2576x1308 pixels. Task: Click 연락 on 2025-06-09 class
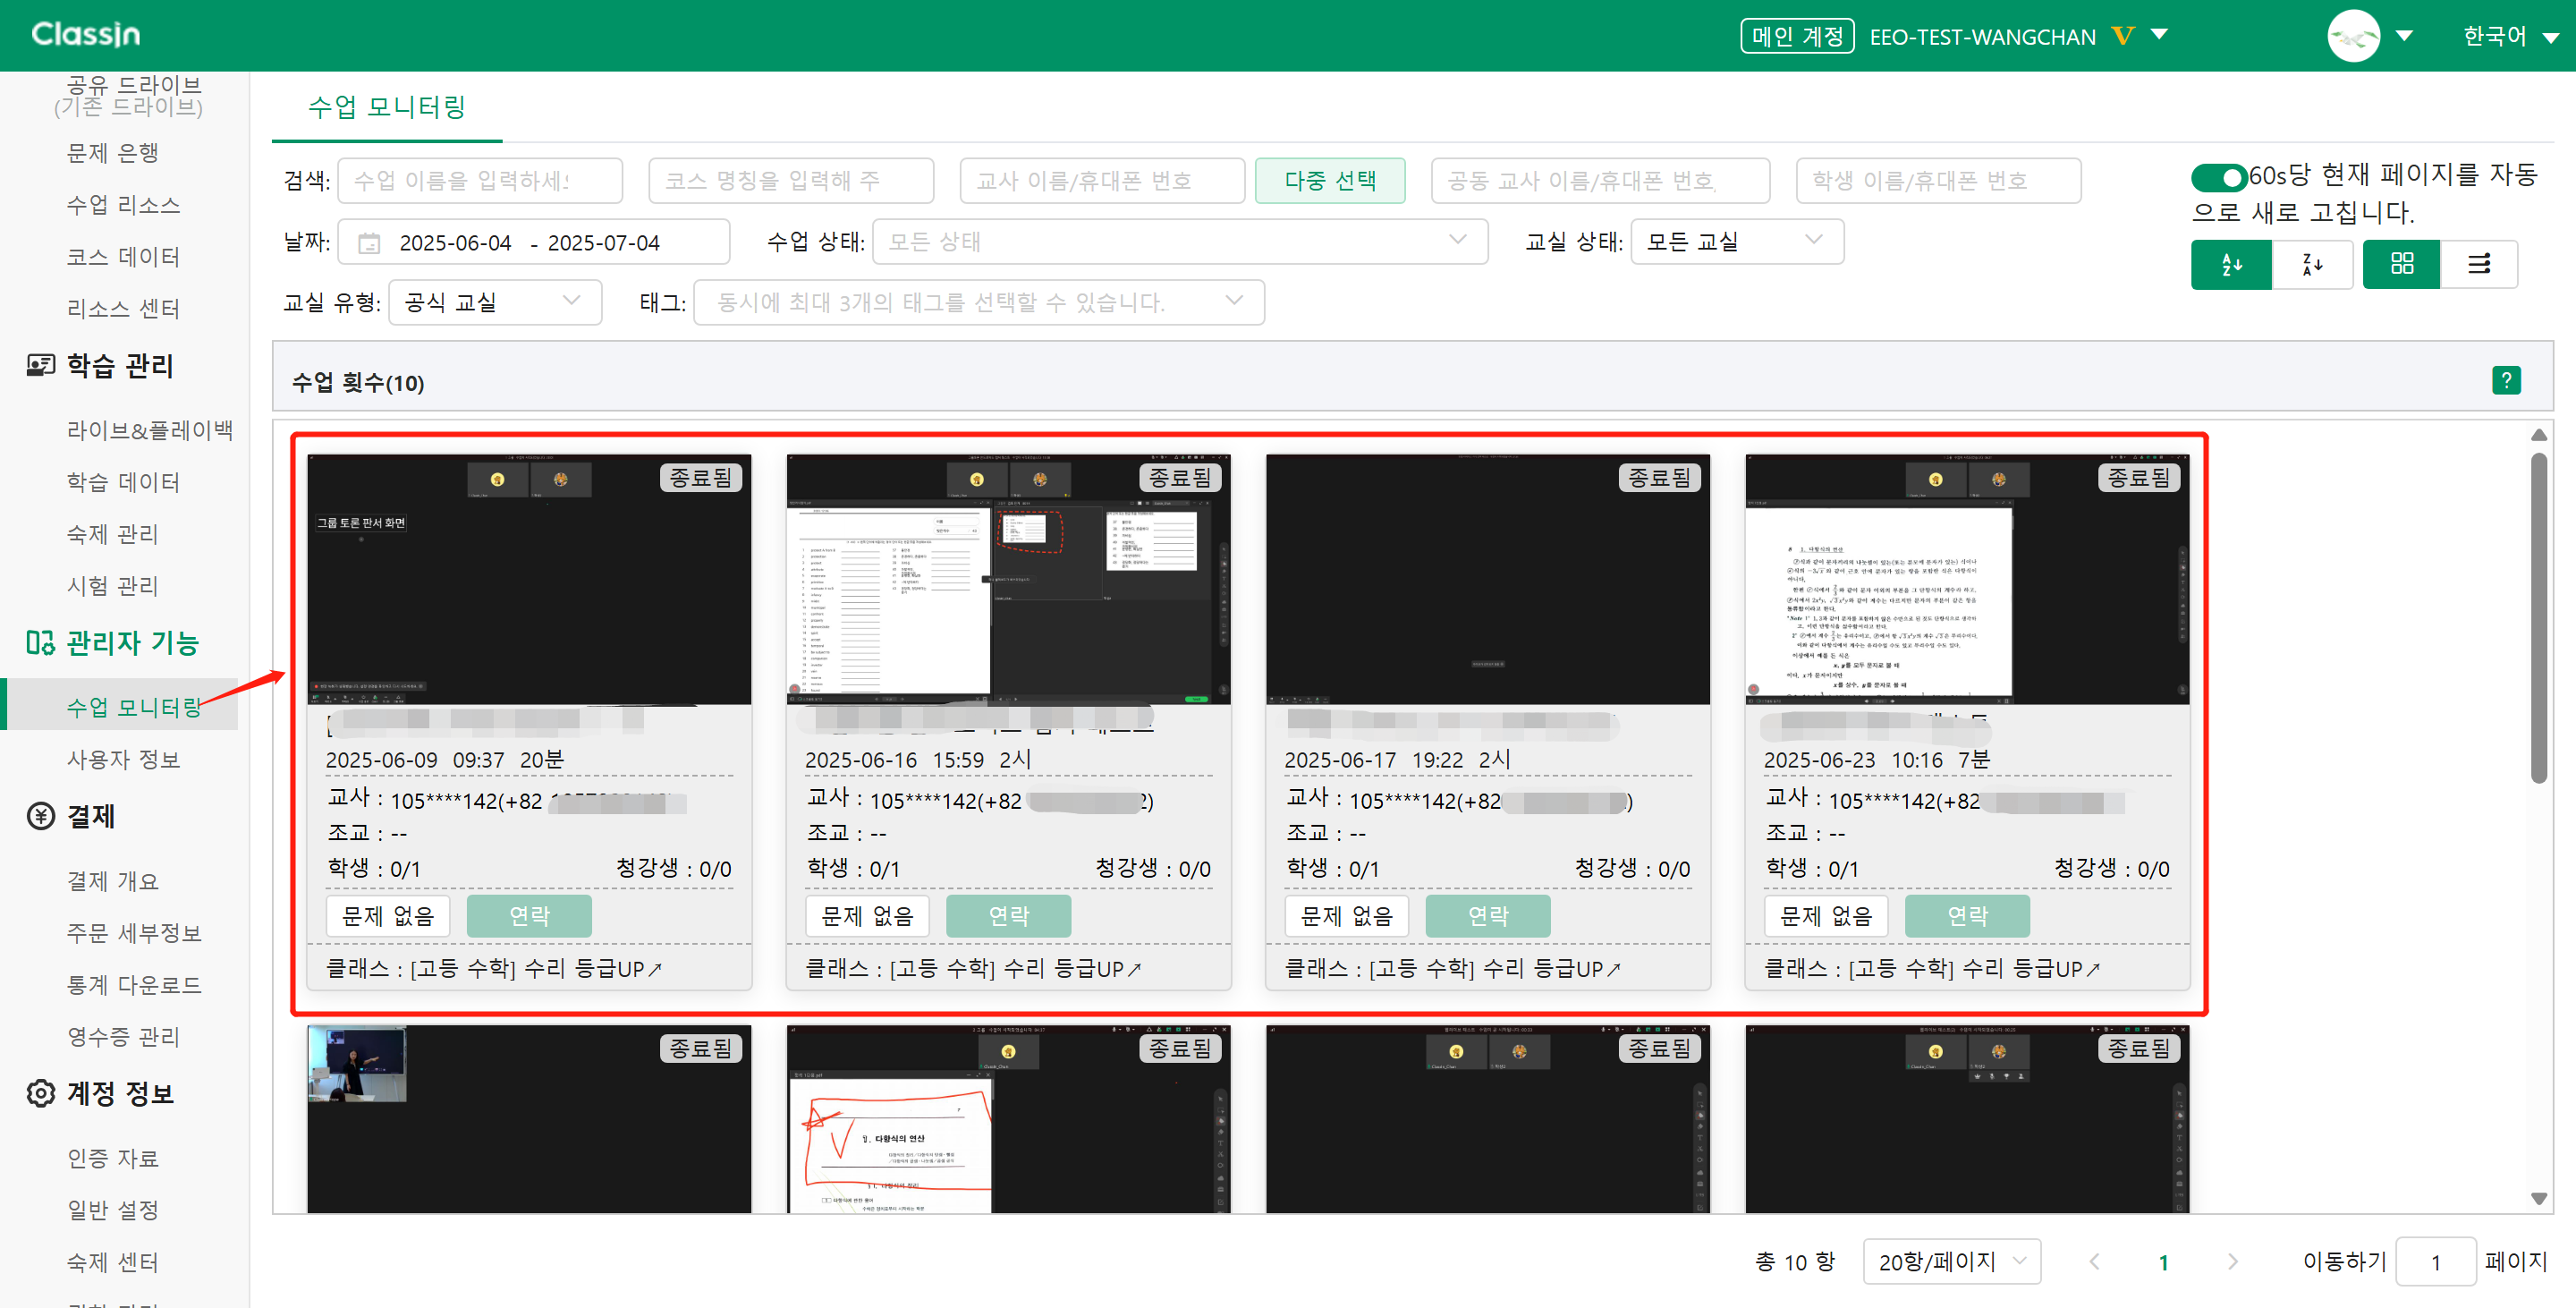[529, 916]
